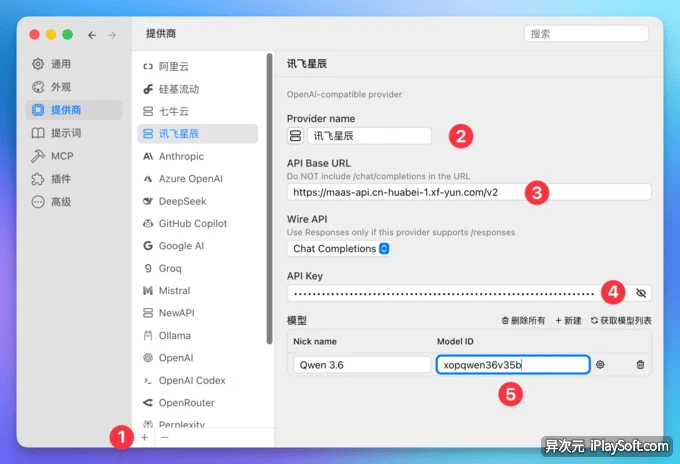The width and height of the screenshot is (680, 464).
Task: Click the Model ID column header
Action: pos(455,342)
